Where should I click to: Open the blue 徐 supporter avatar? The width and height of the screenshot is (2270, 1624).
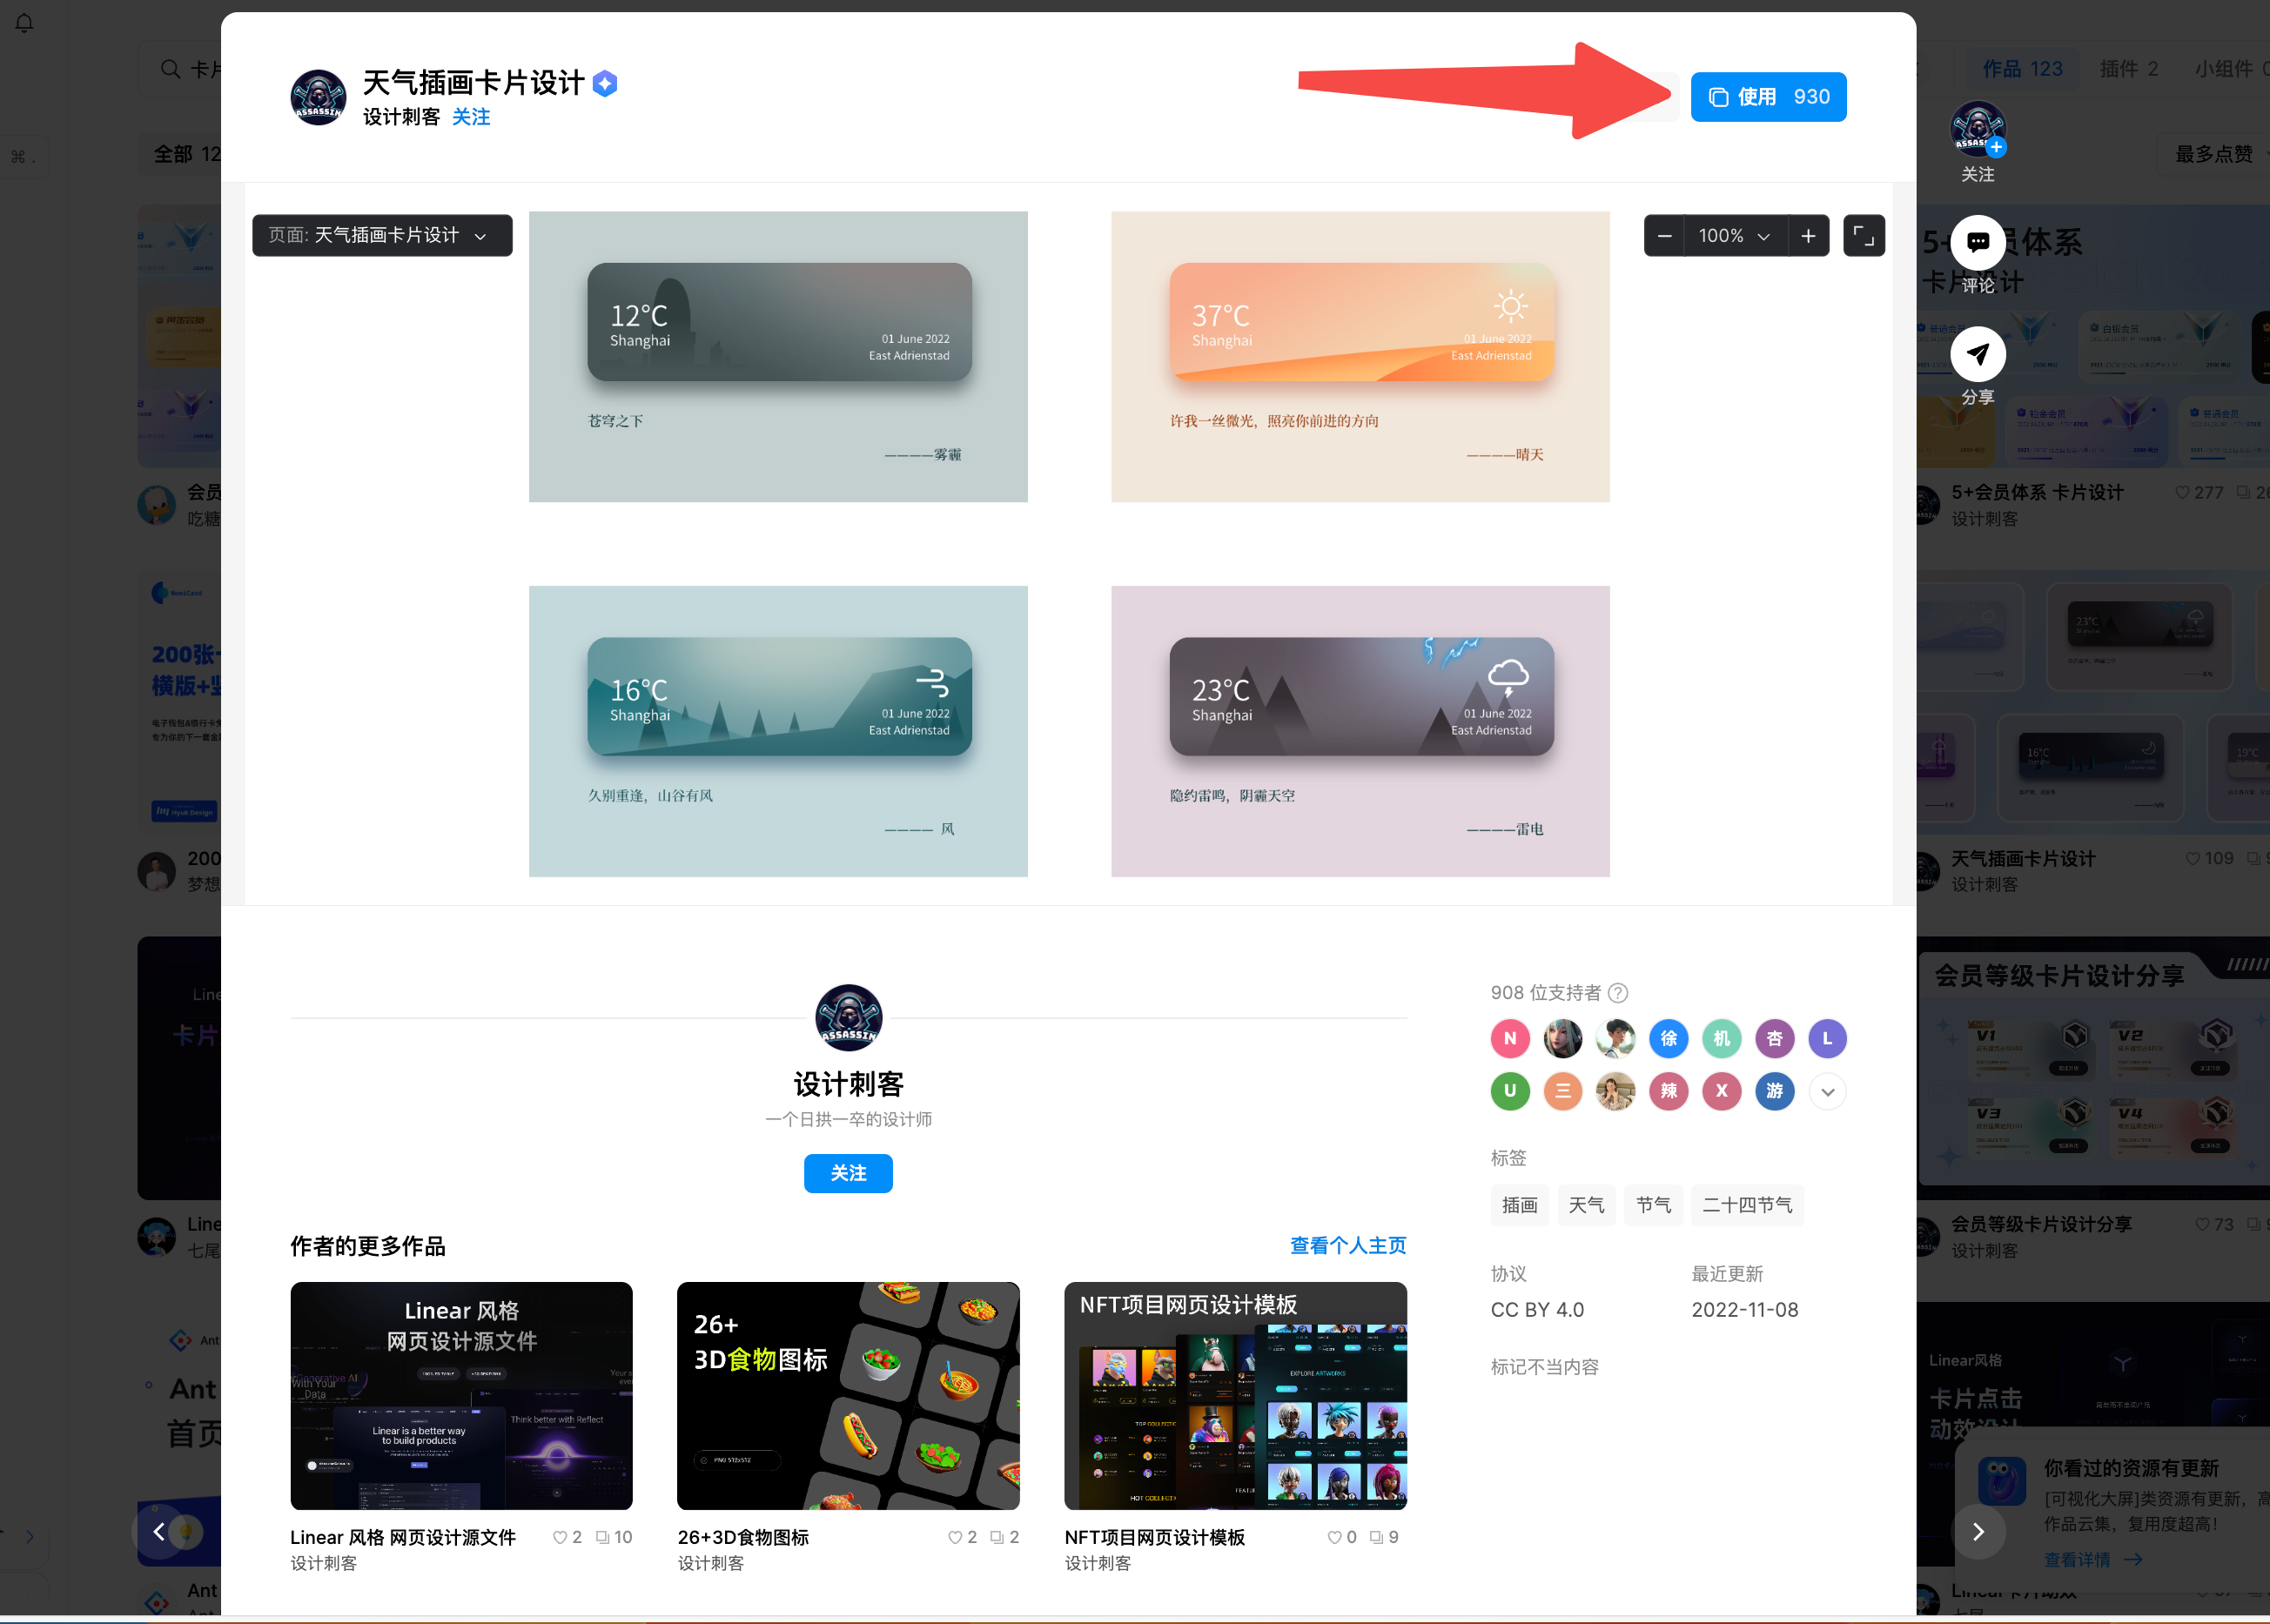[1669, 1039]
